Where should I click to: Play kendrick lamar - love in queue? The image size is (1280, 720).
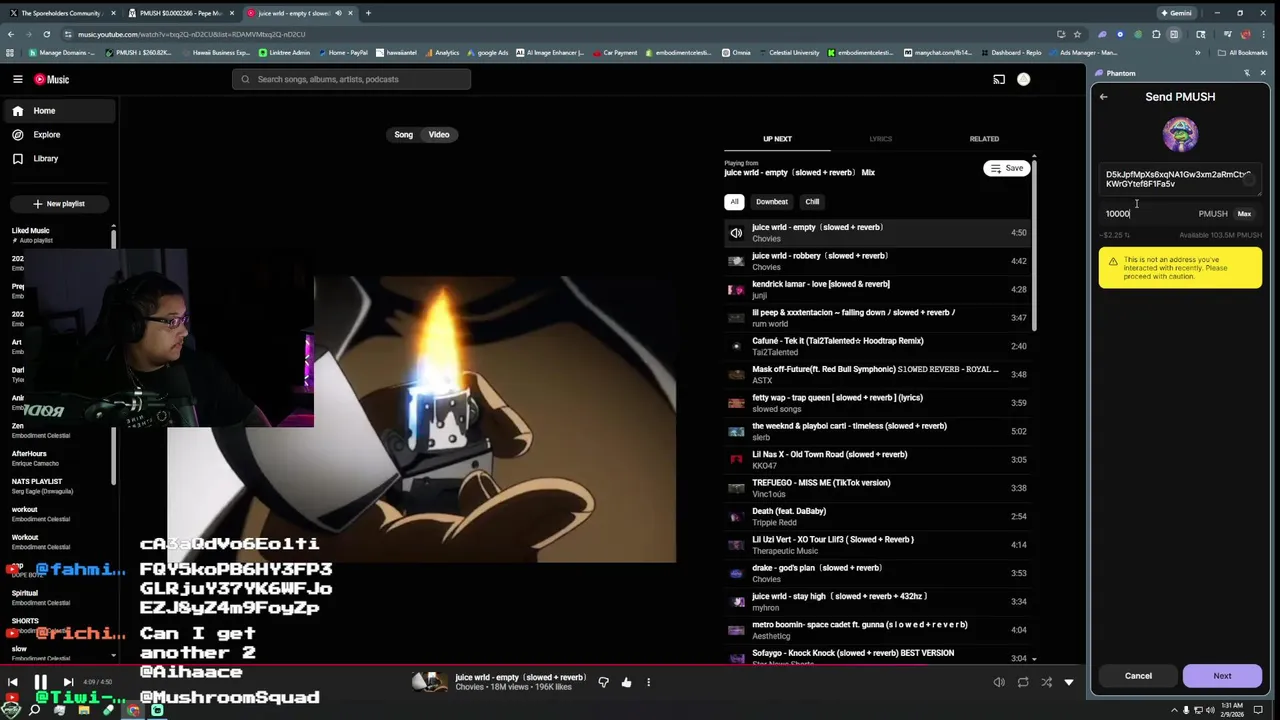(878, 289)
